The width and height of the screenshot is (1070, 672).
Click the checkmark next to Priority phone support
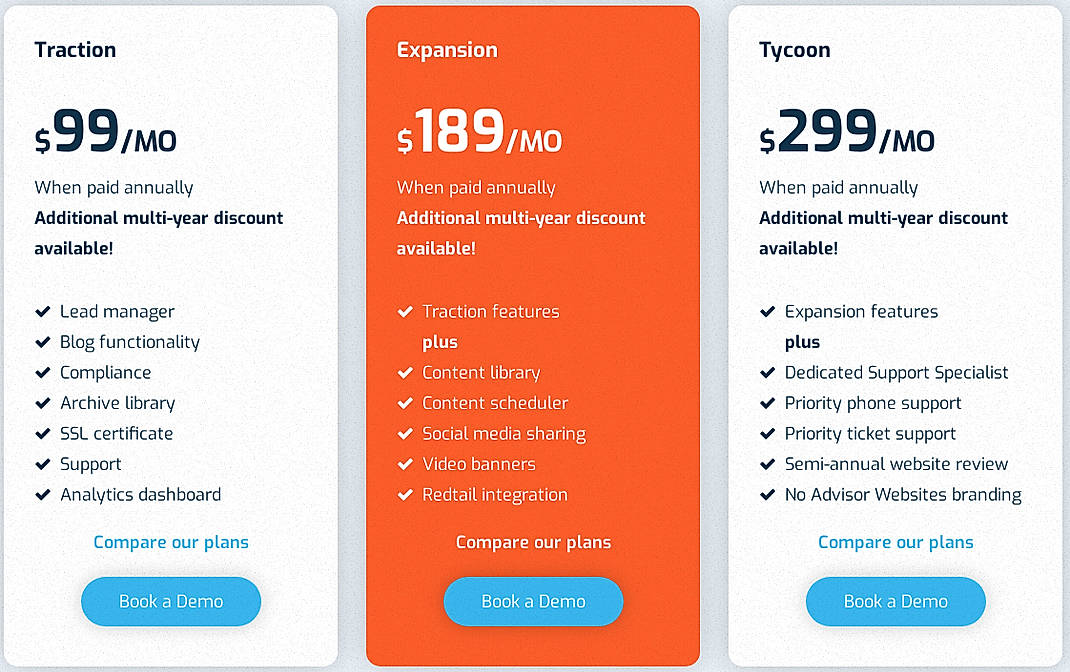tap(768, 403)
